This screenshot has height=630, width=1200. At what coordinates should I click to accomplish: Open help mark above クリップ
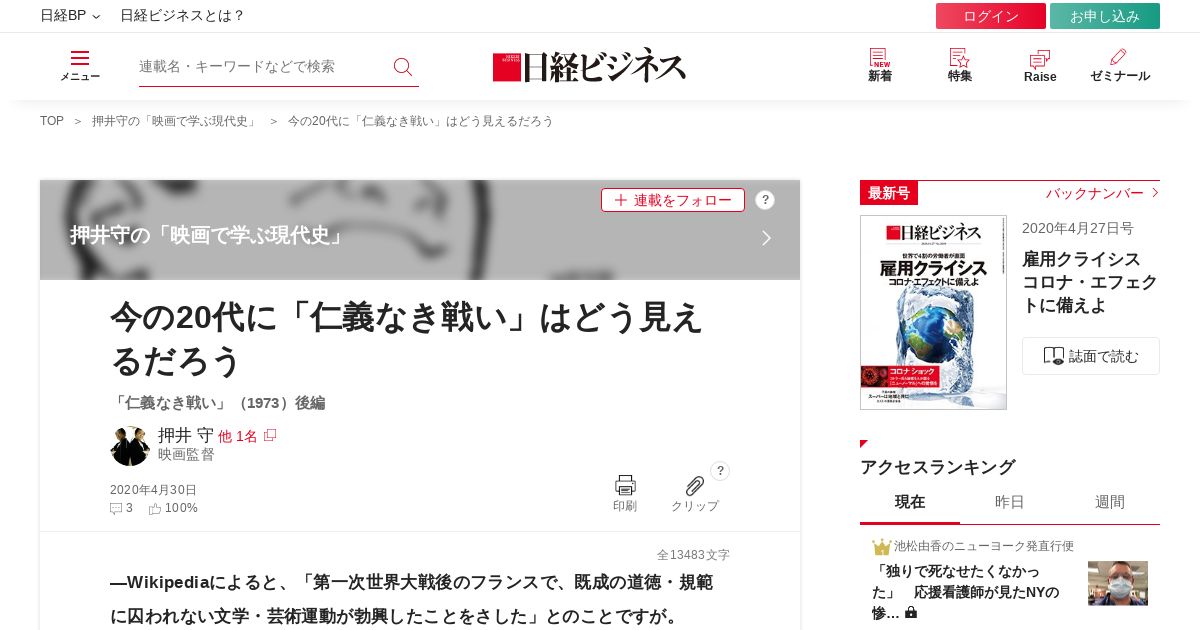pyautogui.click(x=720, y=471)
